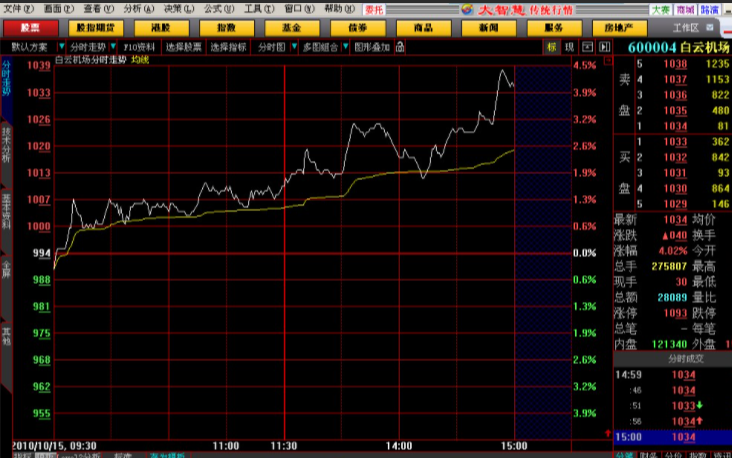The image size is (732, 458).
Task: Switch to the 商品 category tab
Action: (x=423, y=28)
